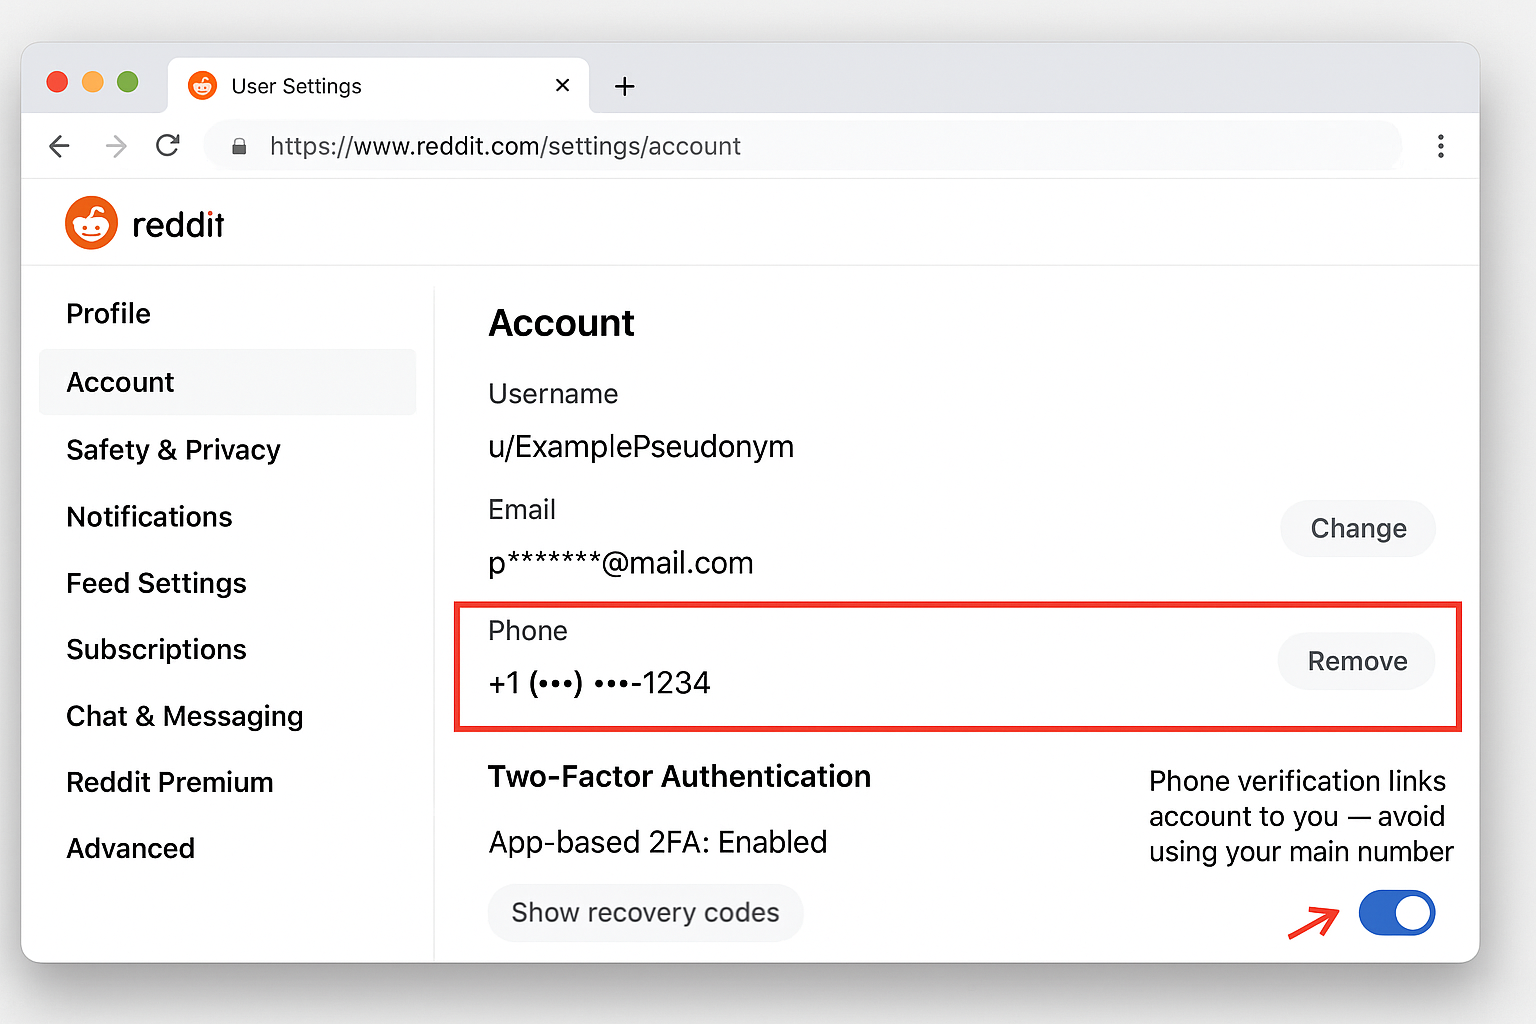Click App-based 2FA: Enabled text
The width and height of the screenshot is (1536, 1024).
pos(657,842)
